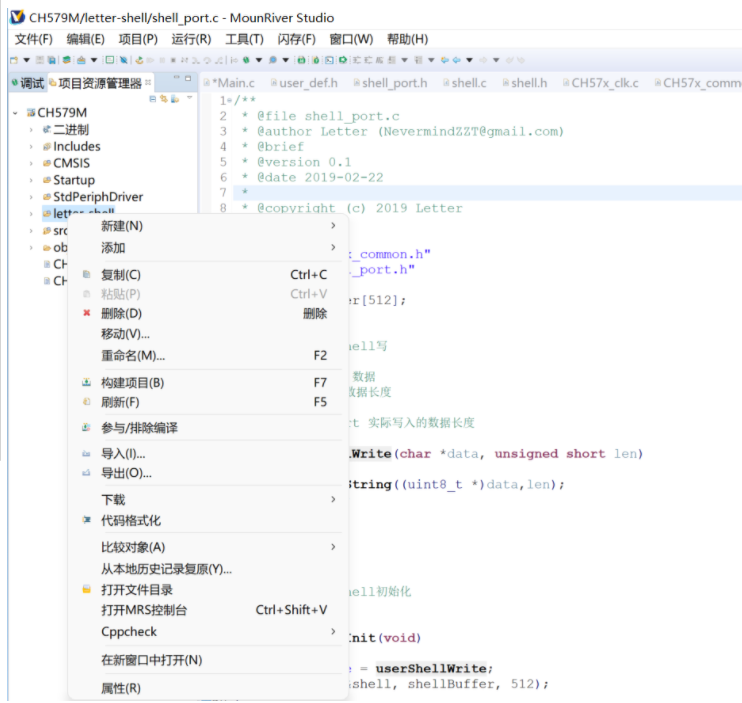Choose 在新窗口中打开(N)
742x703 pixels.
(208, 660)
